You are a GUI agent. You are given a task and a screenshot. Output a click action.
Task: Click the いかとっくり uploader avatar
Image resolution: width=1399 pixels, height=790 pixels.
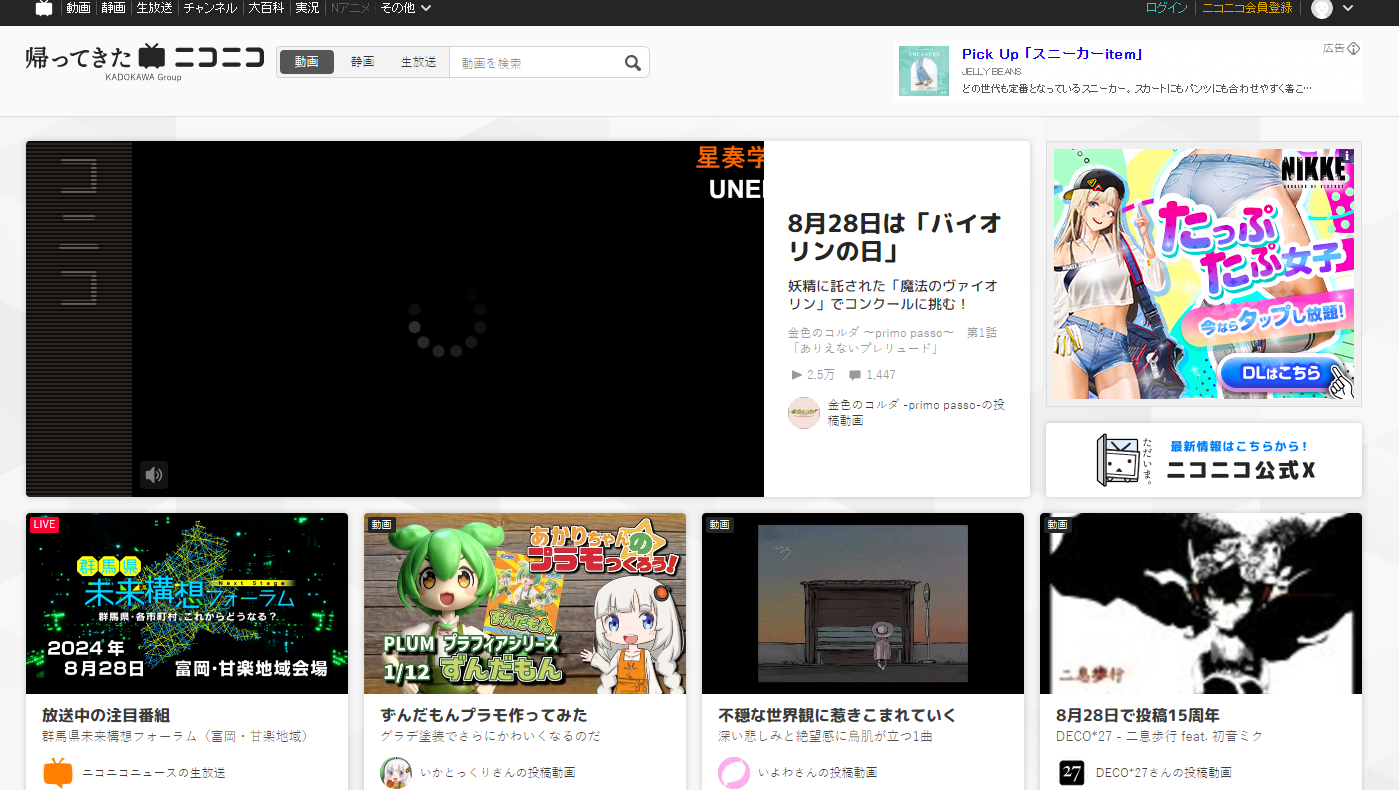396,772
